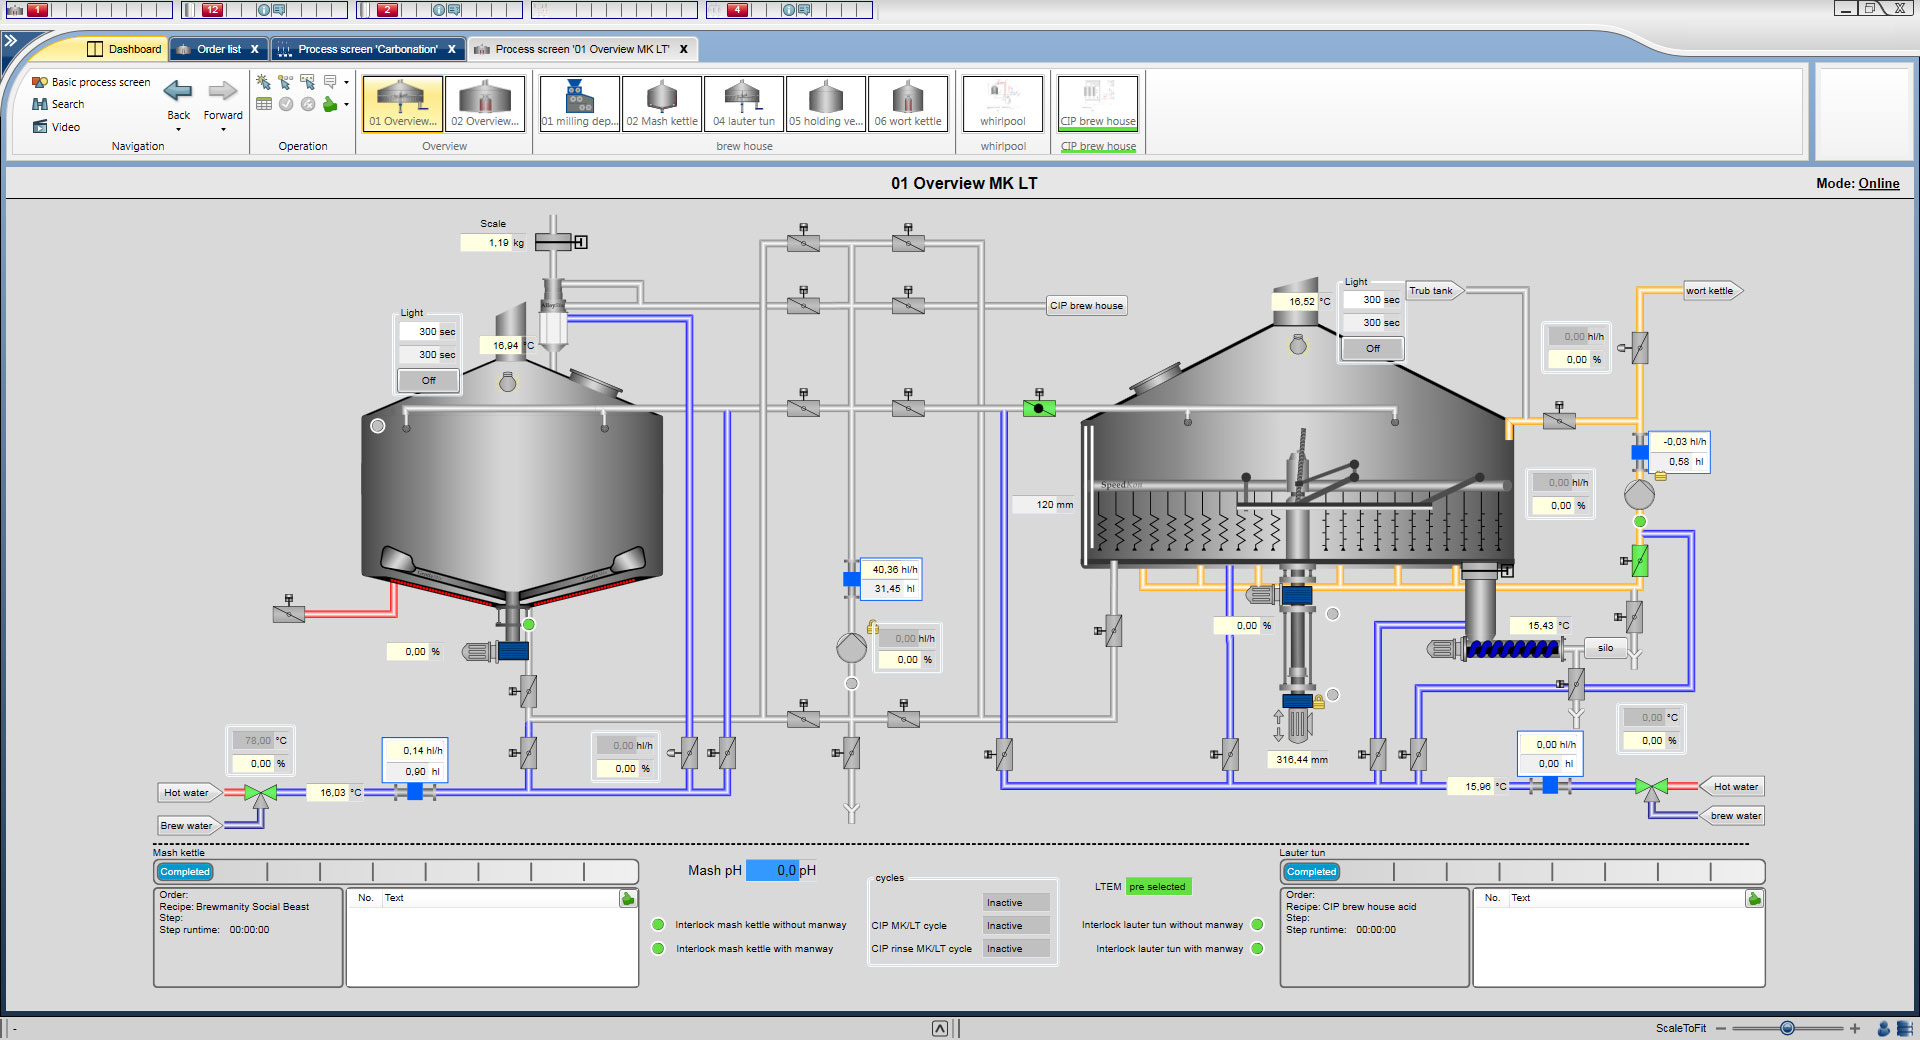Open the 04 lauter tun screen thumbnail
This screenshot has width=1920, height=1040.
[744, 103]
